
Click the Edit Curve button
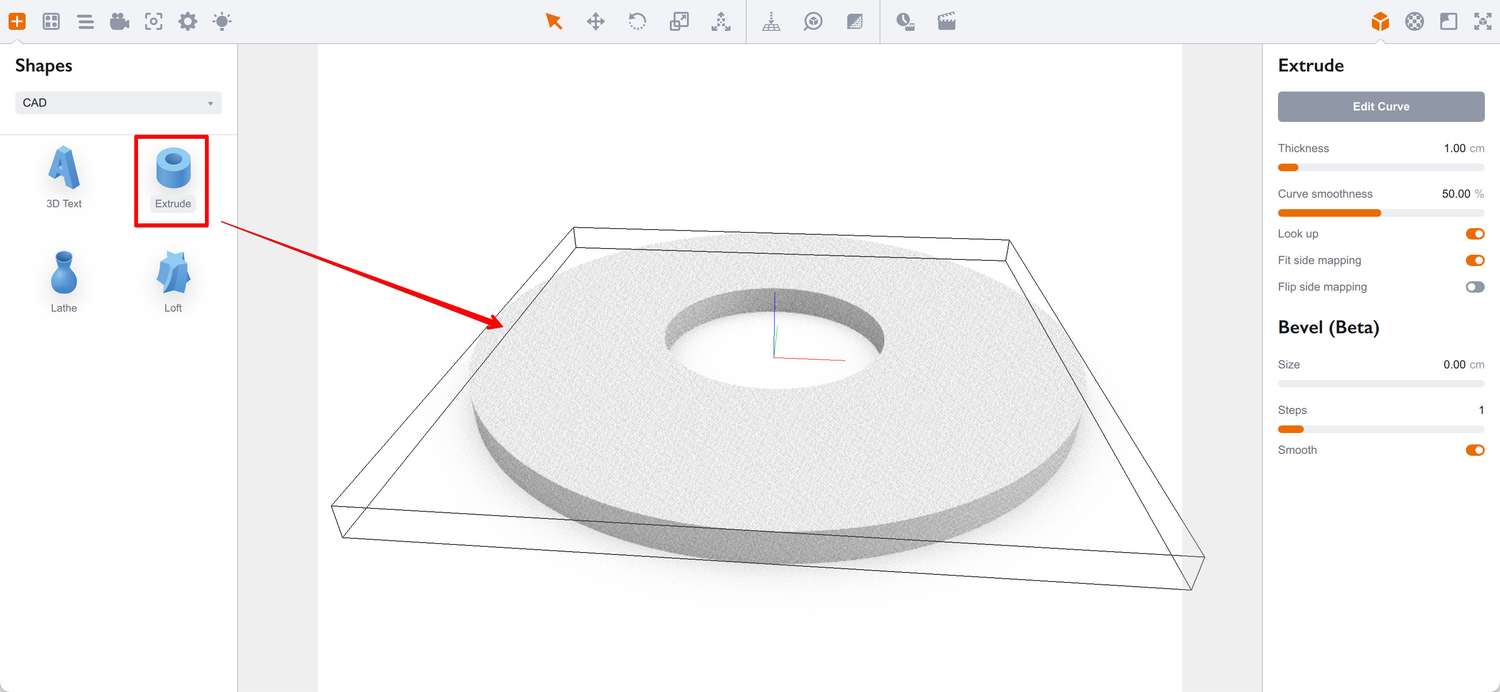1381,106
